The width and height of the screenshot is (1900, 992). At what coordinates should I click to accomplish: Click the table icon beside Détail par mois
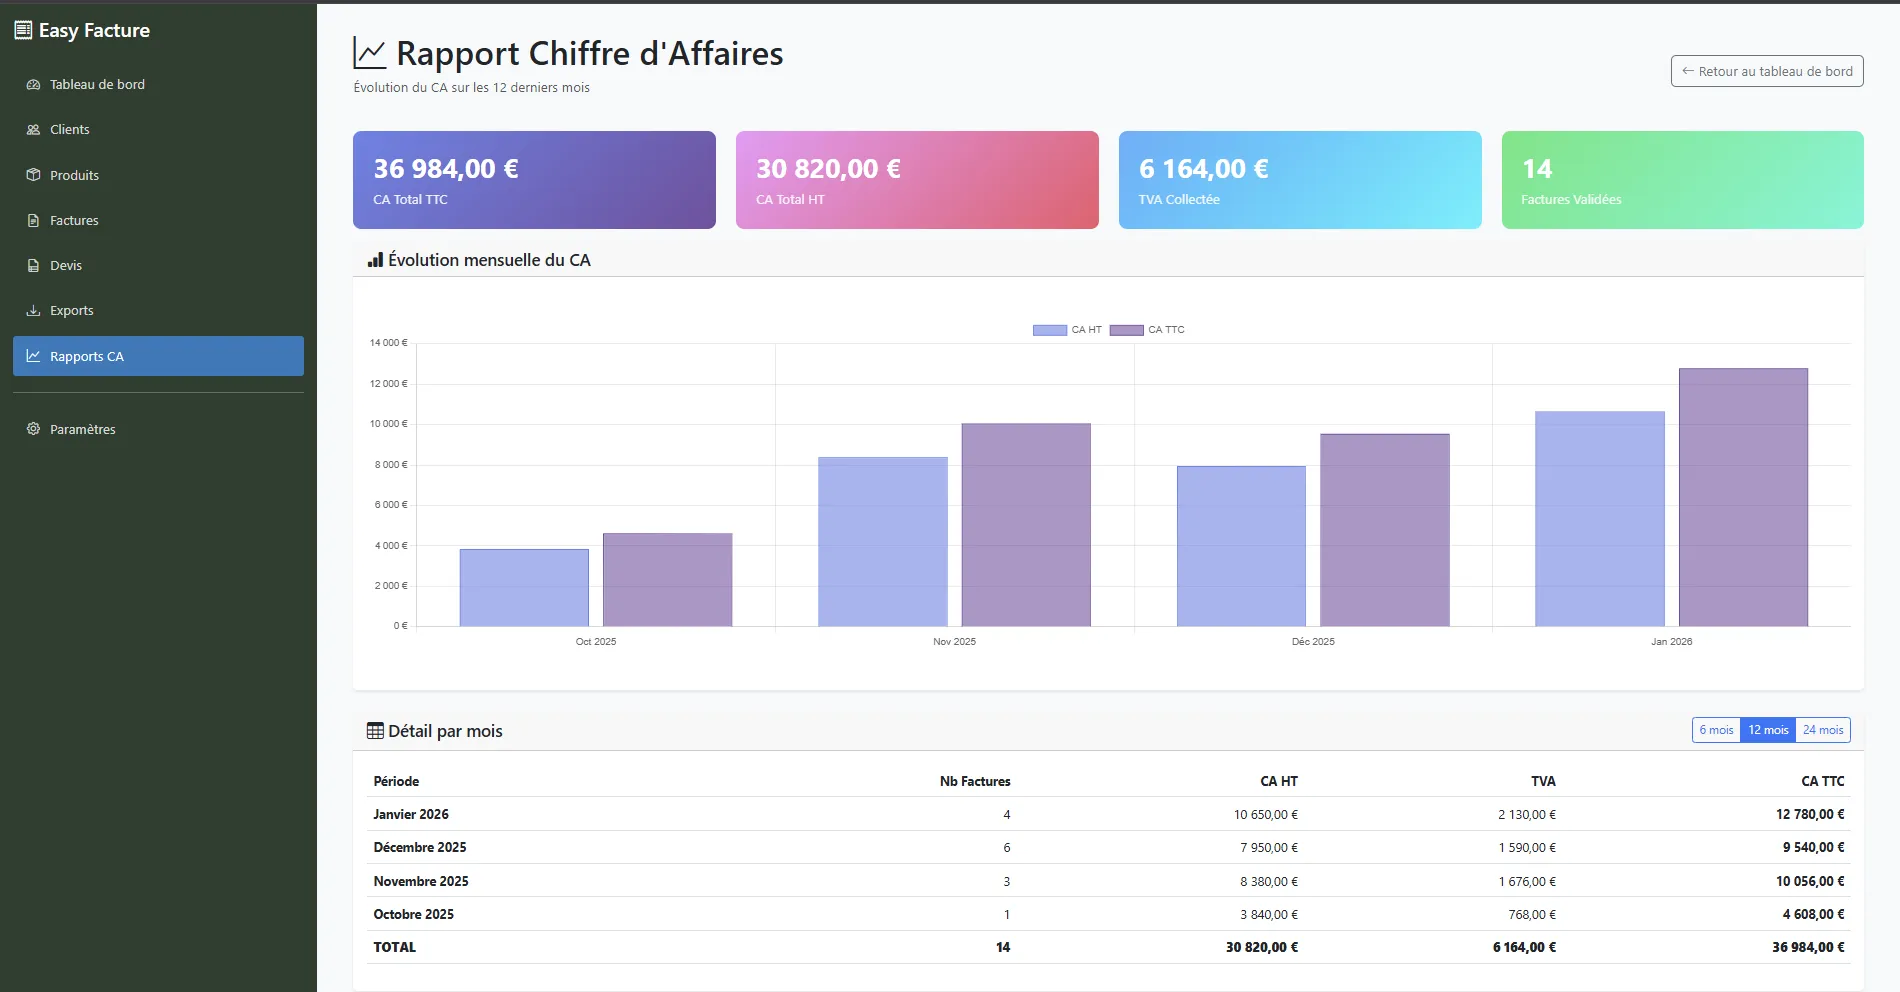pos(374,731)
